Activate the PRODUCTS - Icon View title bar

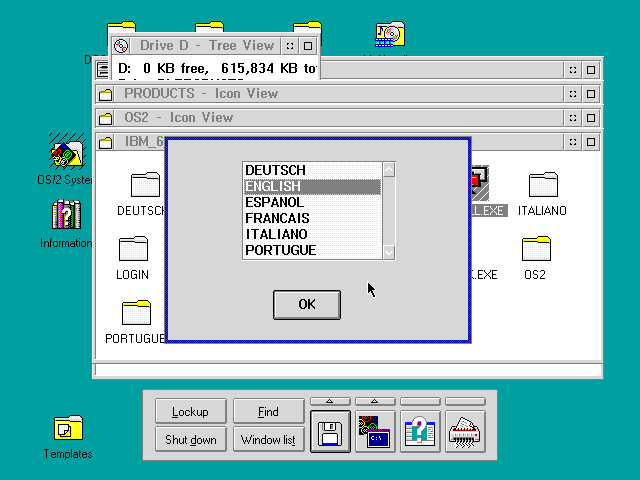pos(339,94)
